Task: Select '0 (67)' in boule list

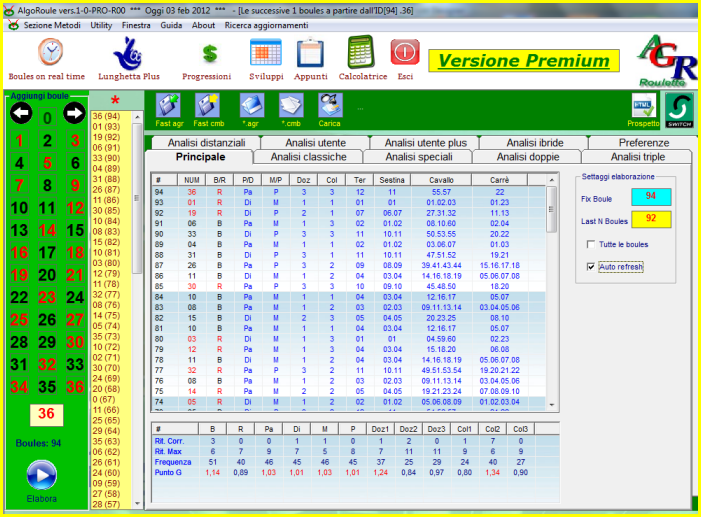Action: [x=104, y=399]
